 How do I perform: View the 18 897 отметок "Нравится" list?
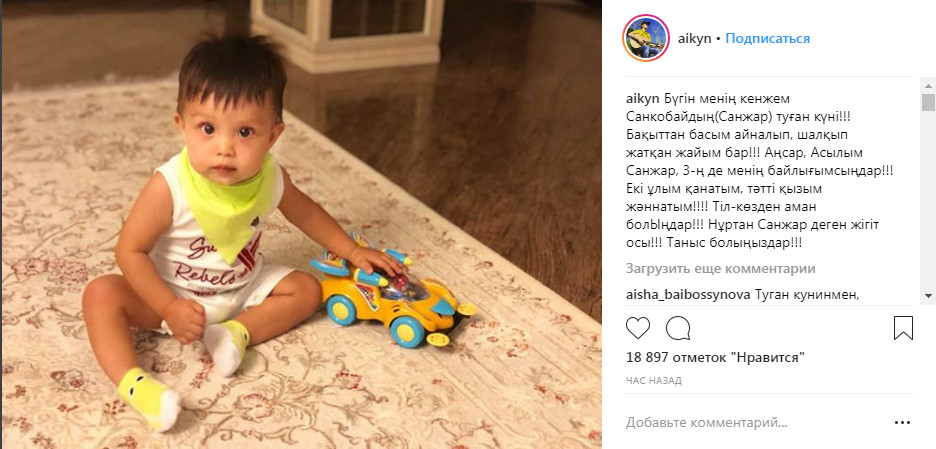tap(716, 358)
